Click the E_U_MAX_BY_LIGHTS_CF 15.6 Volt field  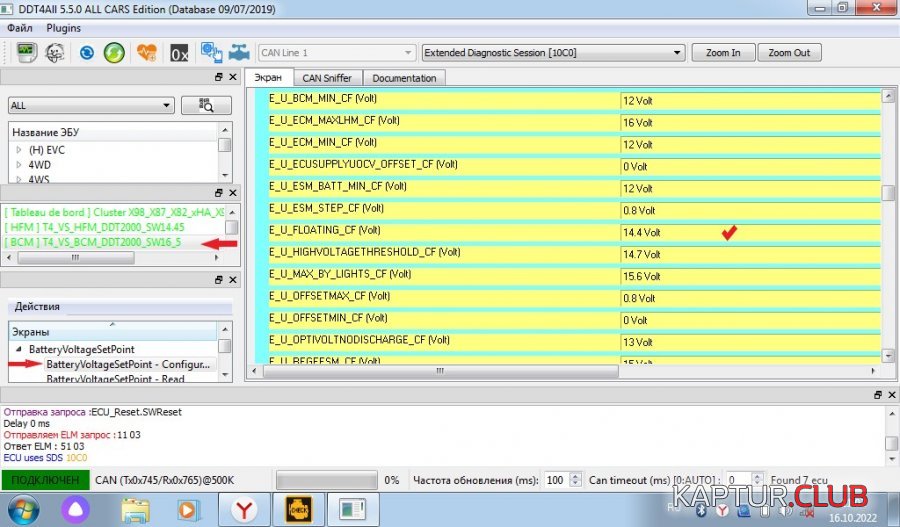click(750, 276)
